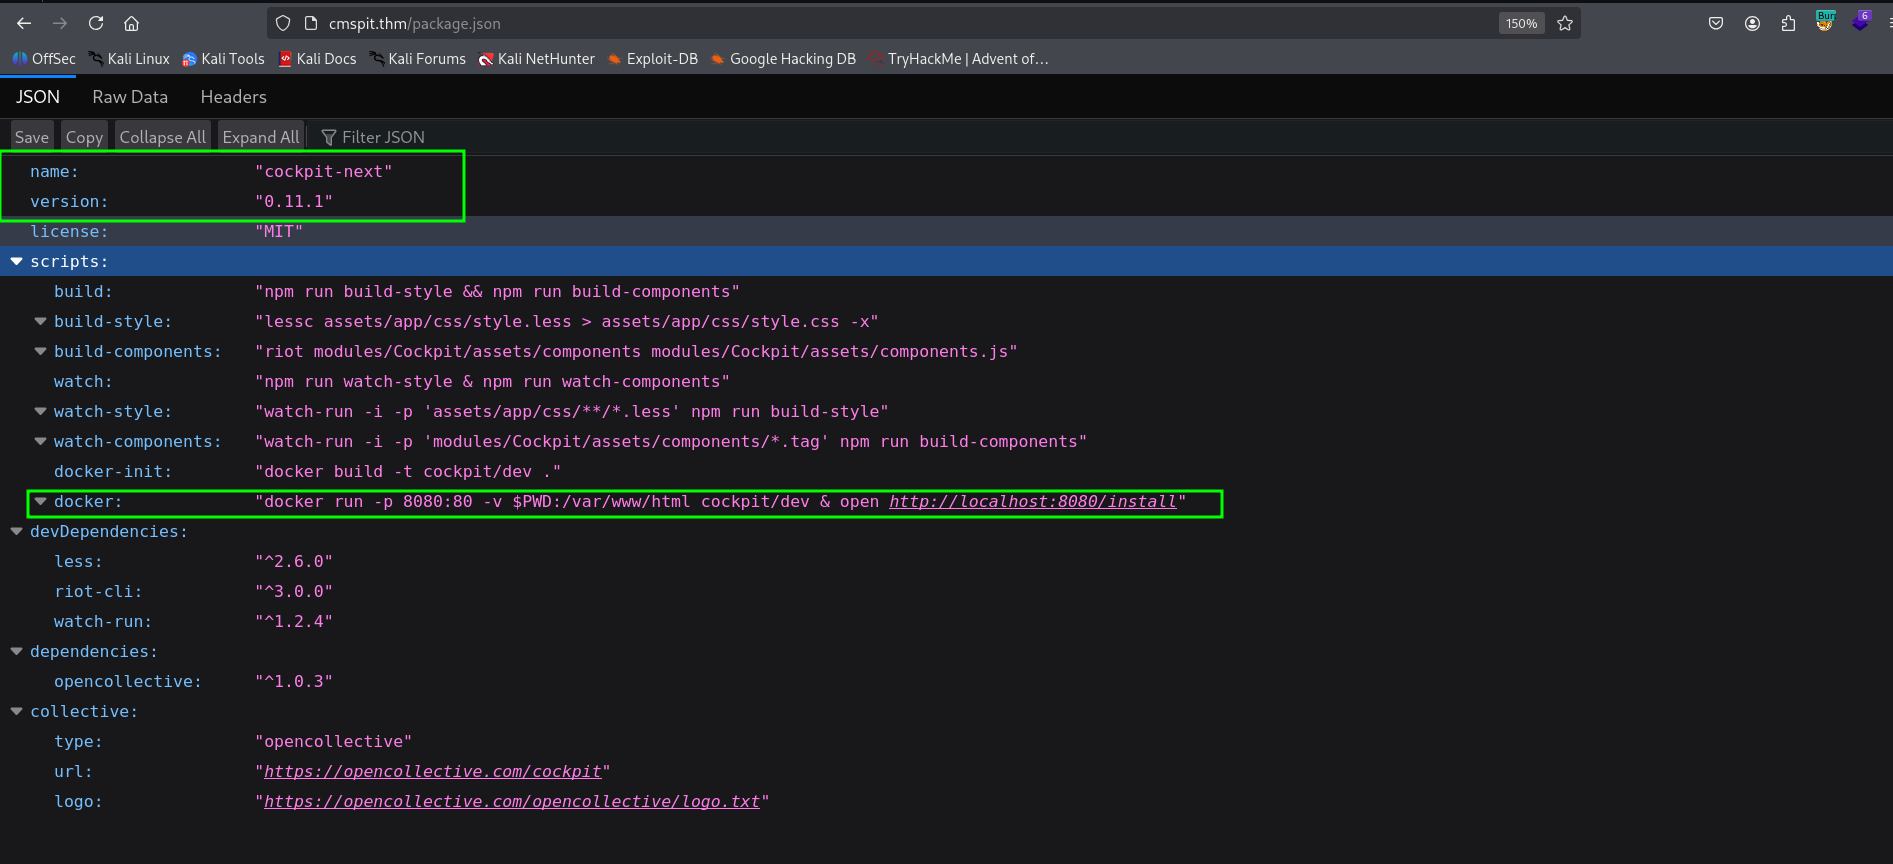
Task: Collapse the scripts node
Action: coord(17,261)
